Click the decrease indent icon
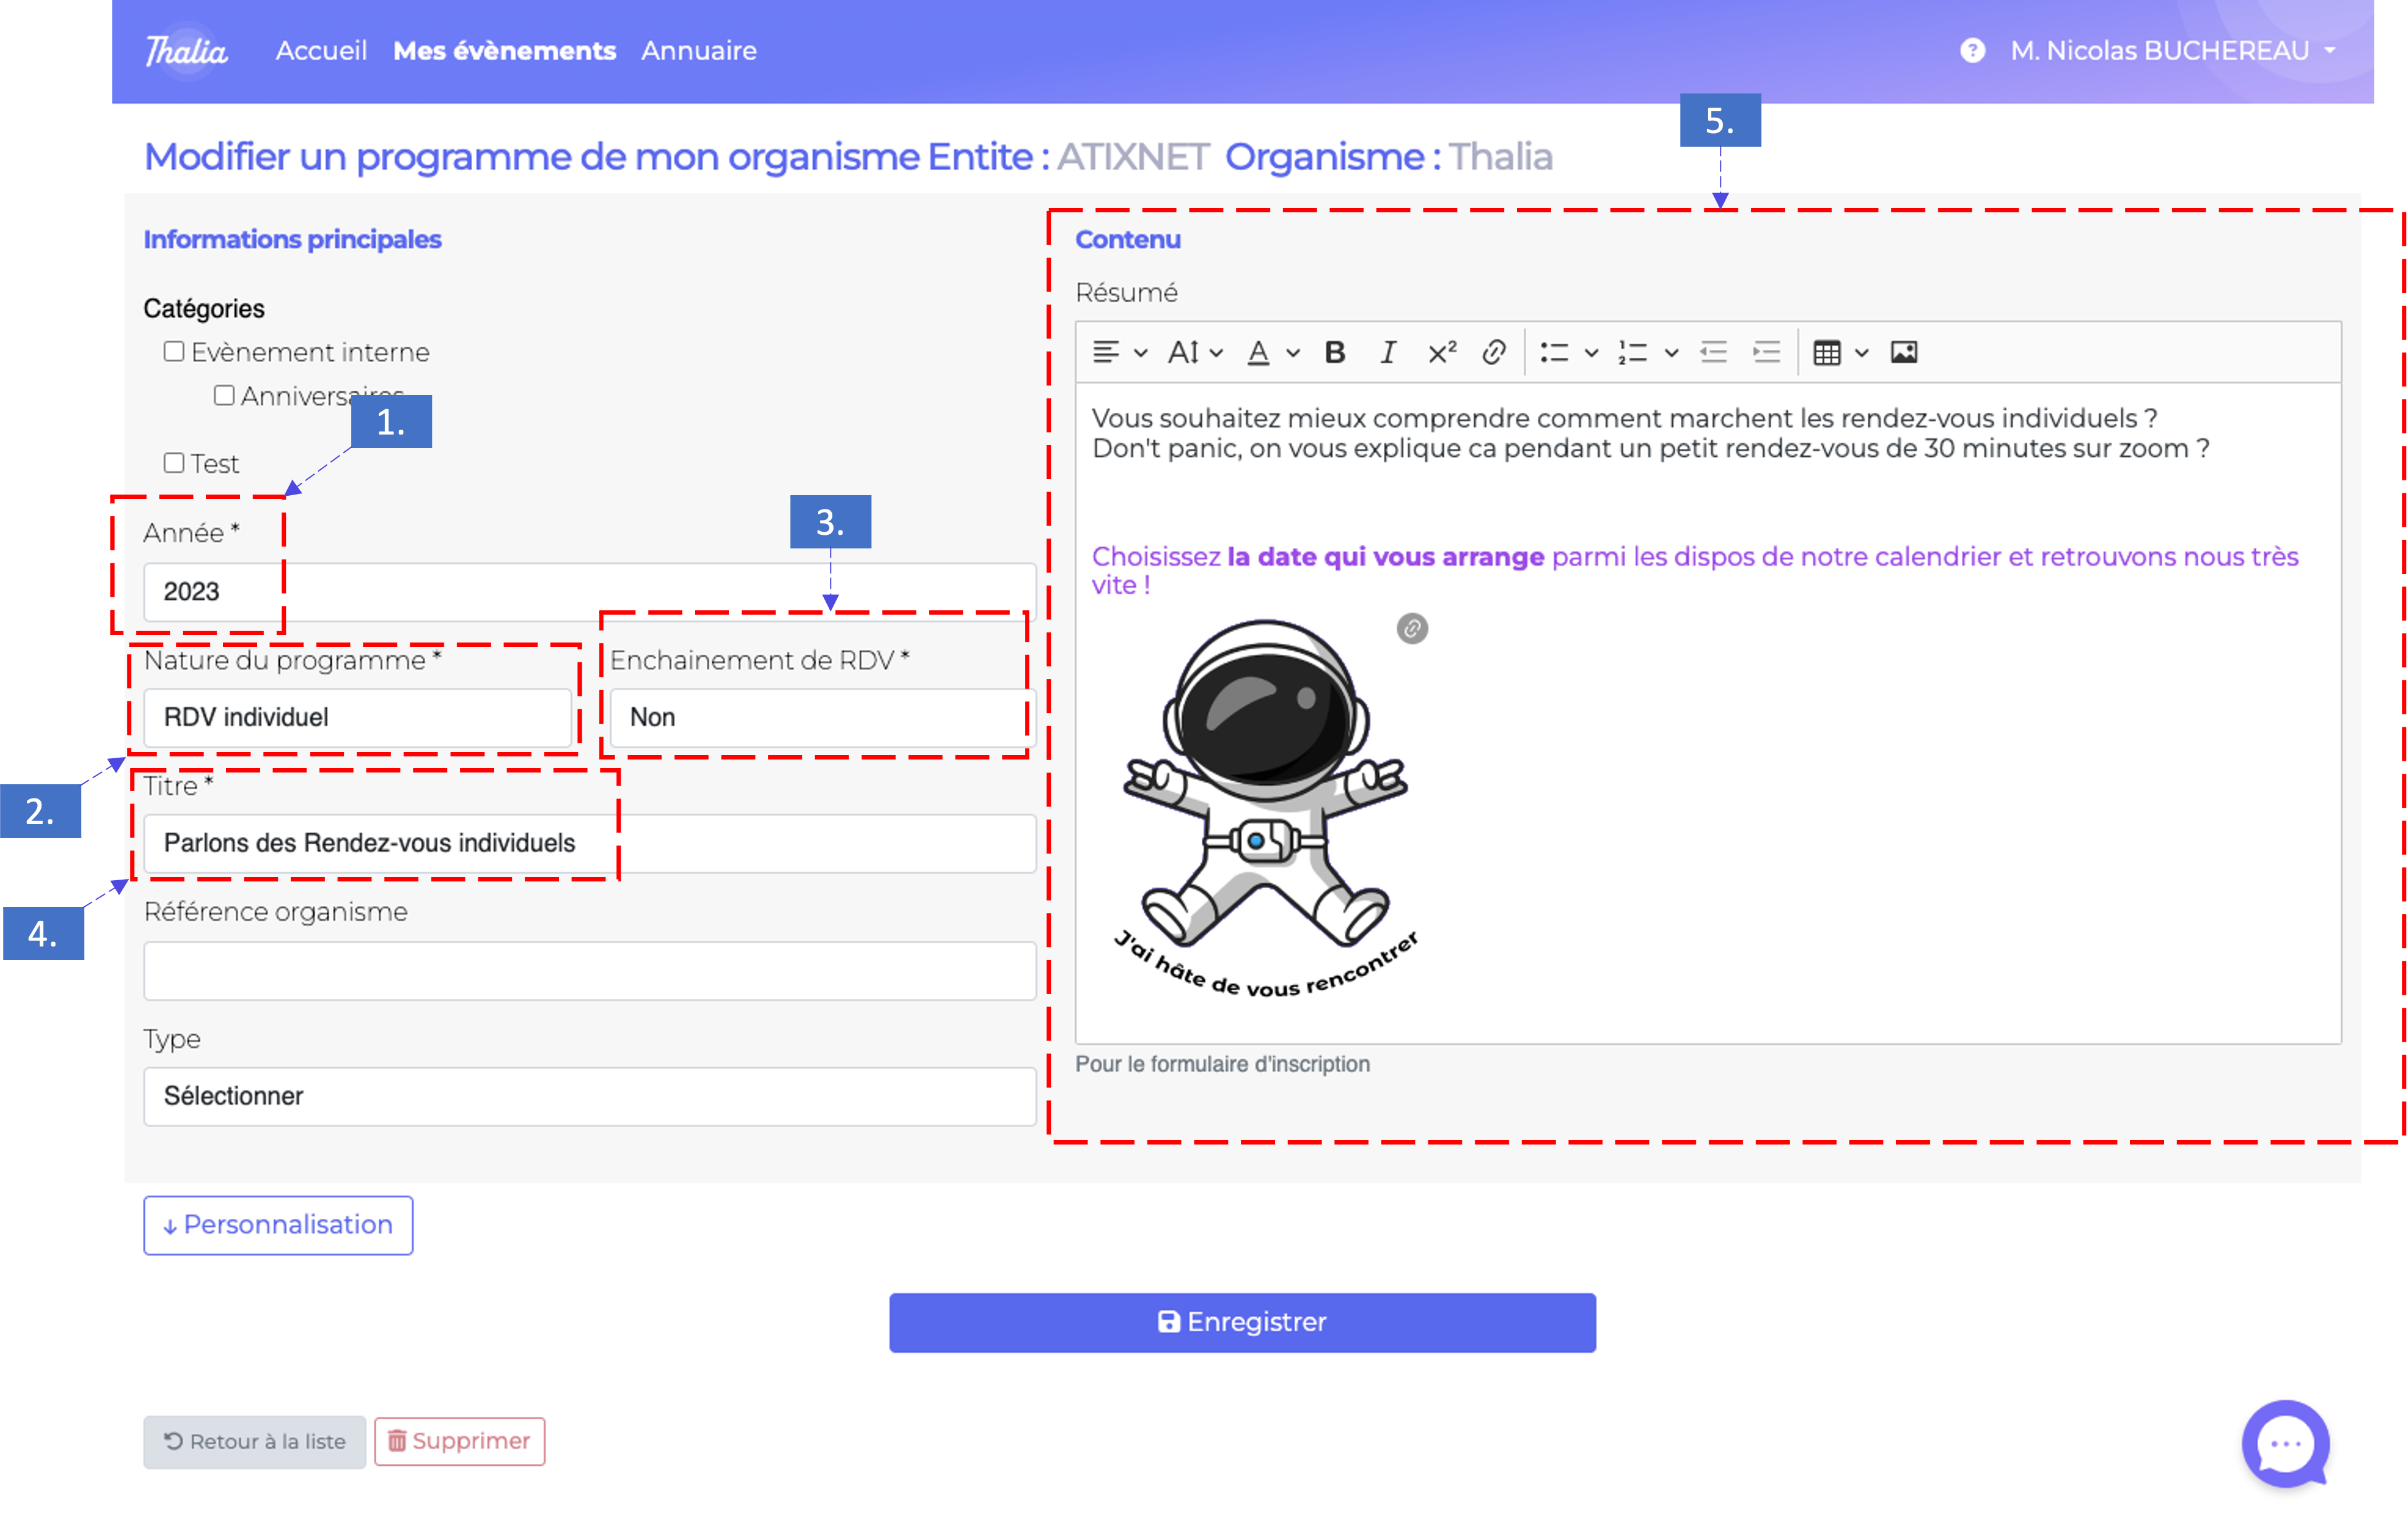2408x1532 pixels. point(1713,352)
